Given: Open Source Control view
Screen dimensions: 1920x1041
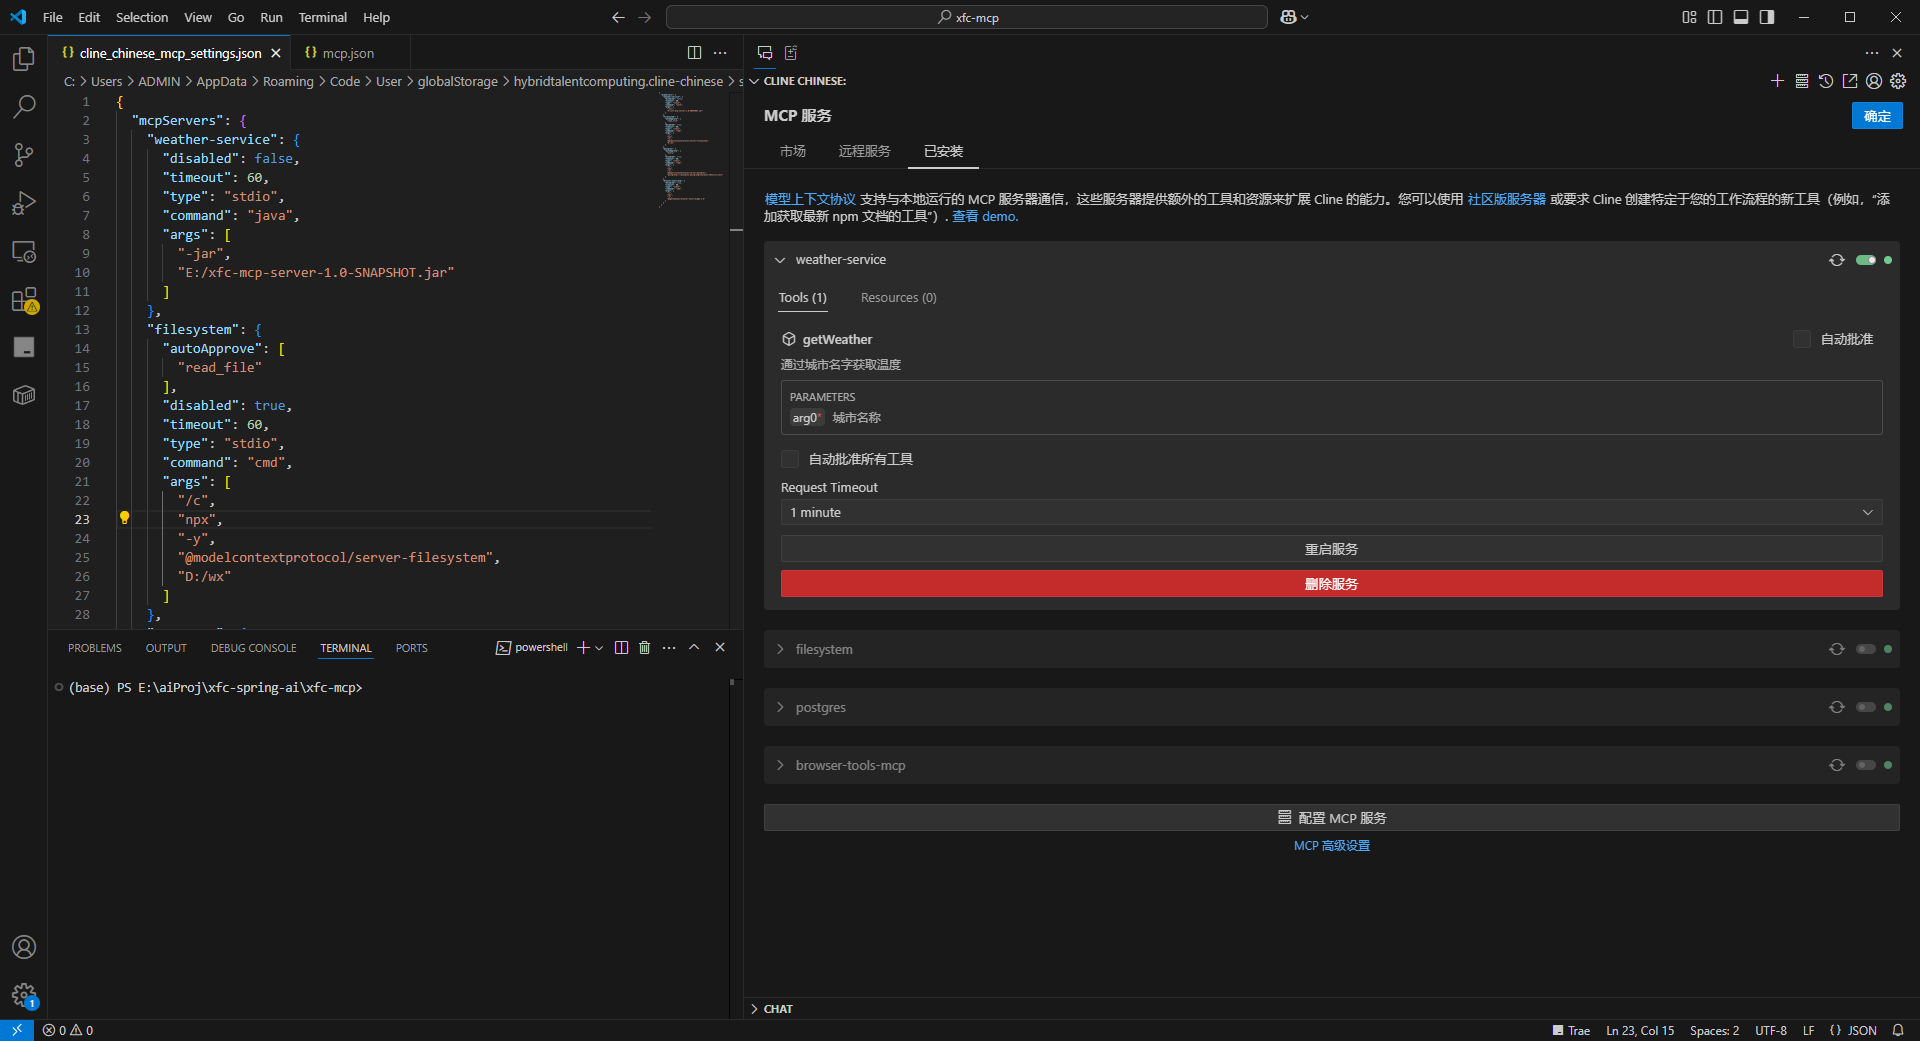Looking at the screenshot, I should [x=24, y=155].
